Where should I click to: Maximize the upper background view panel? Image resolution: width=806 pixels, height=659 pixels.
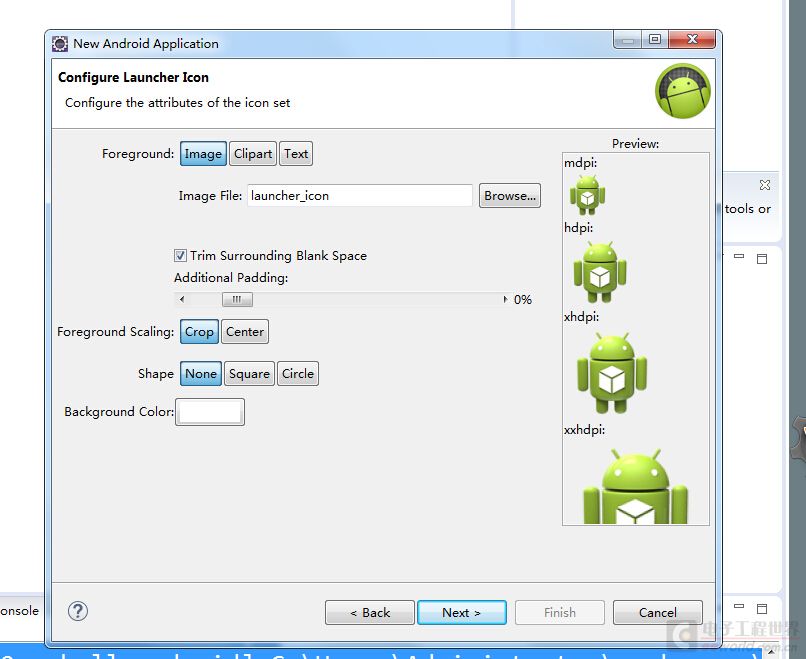(762, 259)
